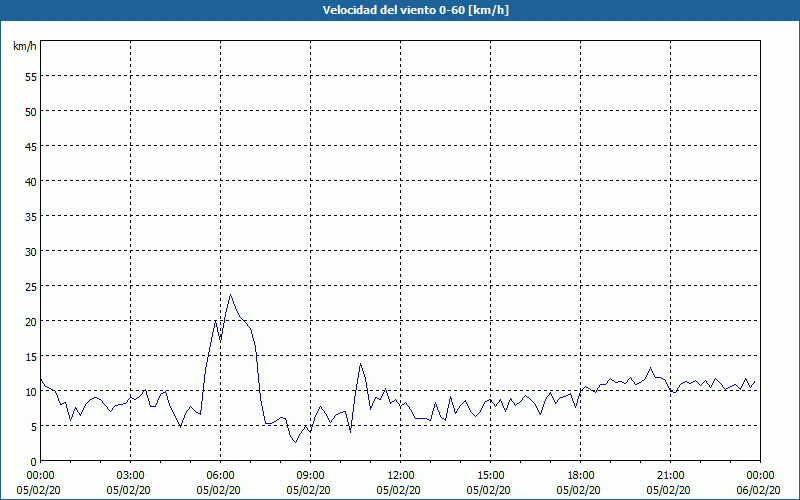The height and width of the screenshot is (500, 800).
Task: Click the wind speed peak near 06:00
Action: click(231, 294)
